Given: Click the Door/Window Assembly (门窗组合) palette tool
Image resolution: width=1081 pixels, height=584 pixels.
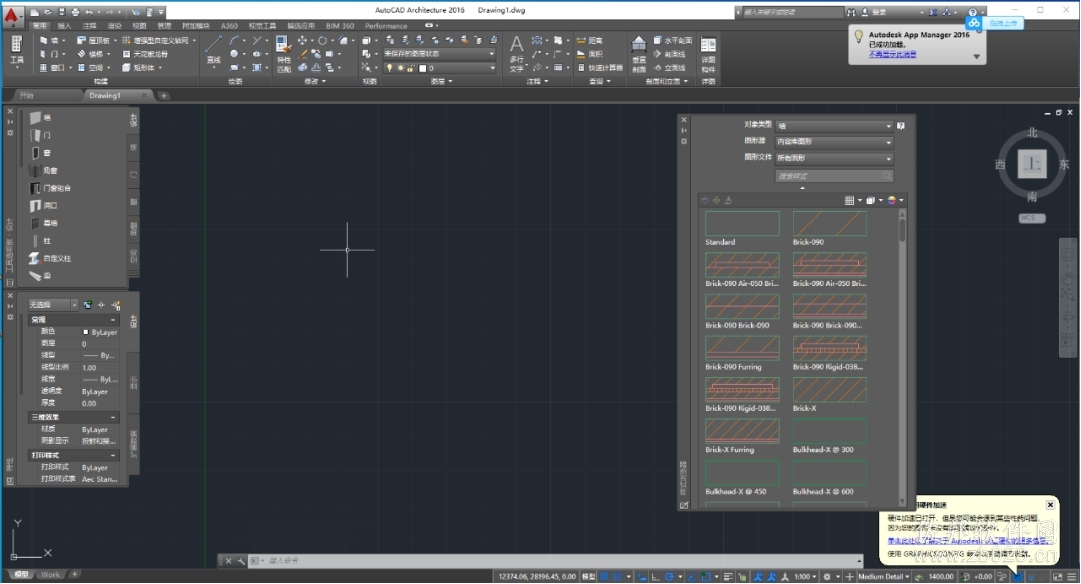Looking at the screenshot, I should click(x=50, y=188).
